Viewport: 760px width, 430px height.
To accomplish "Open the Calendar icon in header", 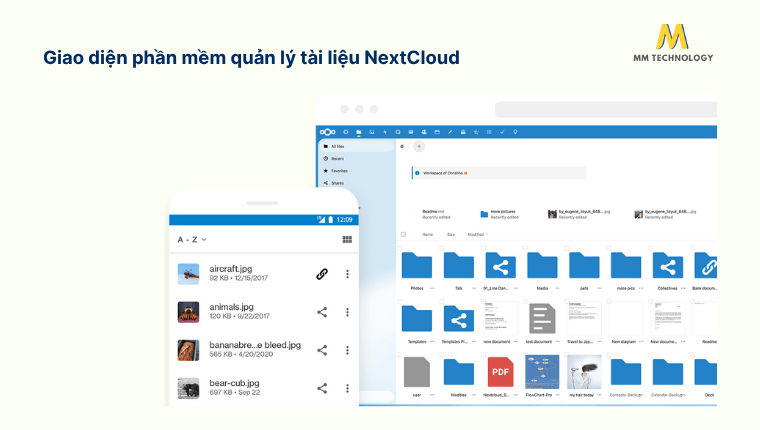I will pyautogui.click(x=437, y=132).
